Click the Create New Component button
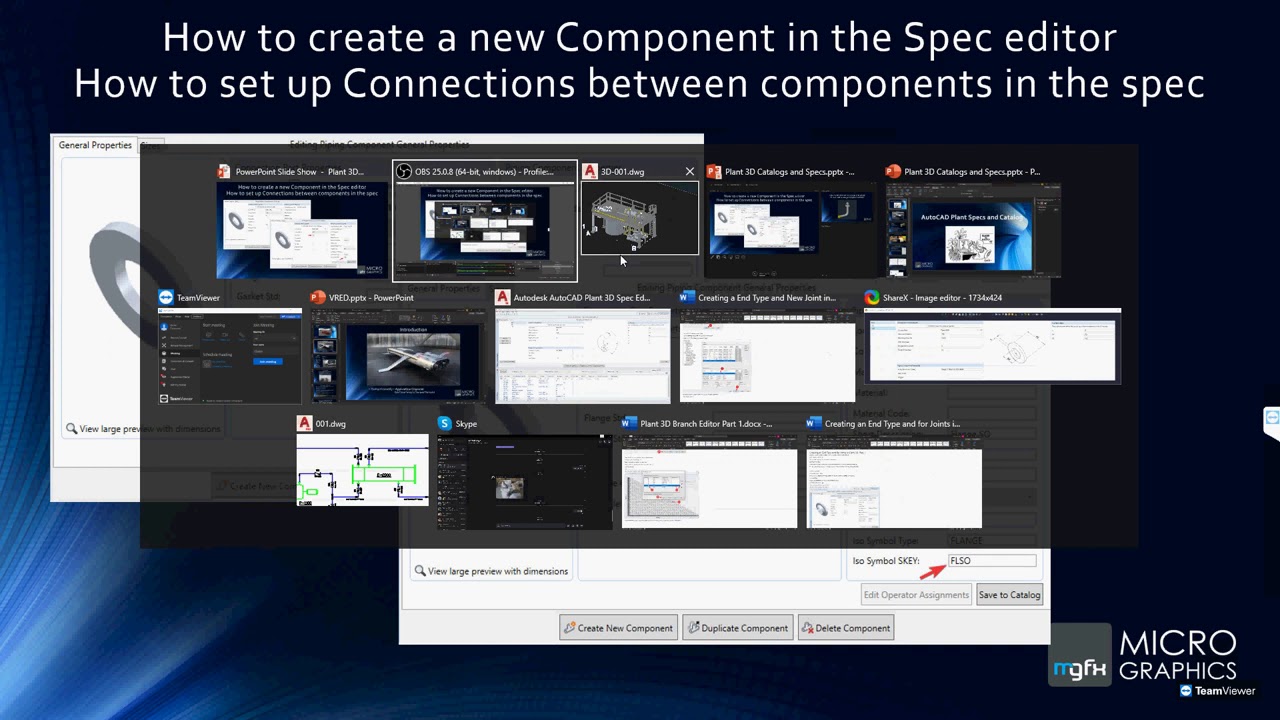The width and height of the screenshot is (1280, 720). coord(618,628)
